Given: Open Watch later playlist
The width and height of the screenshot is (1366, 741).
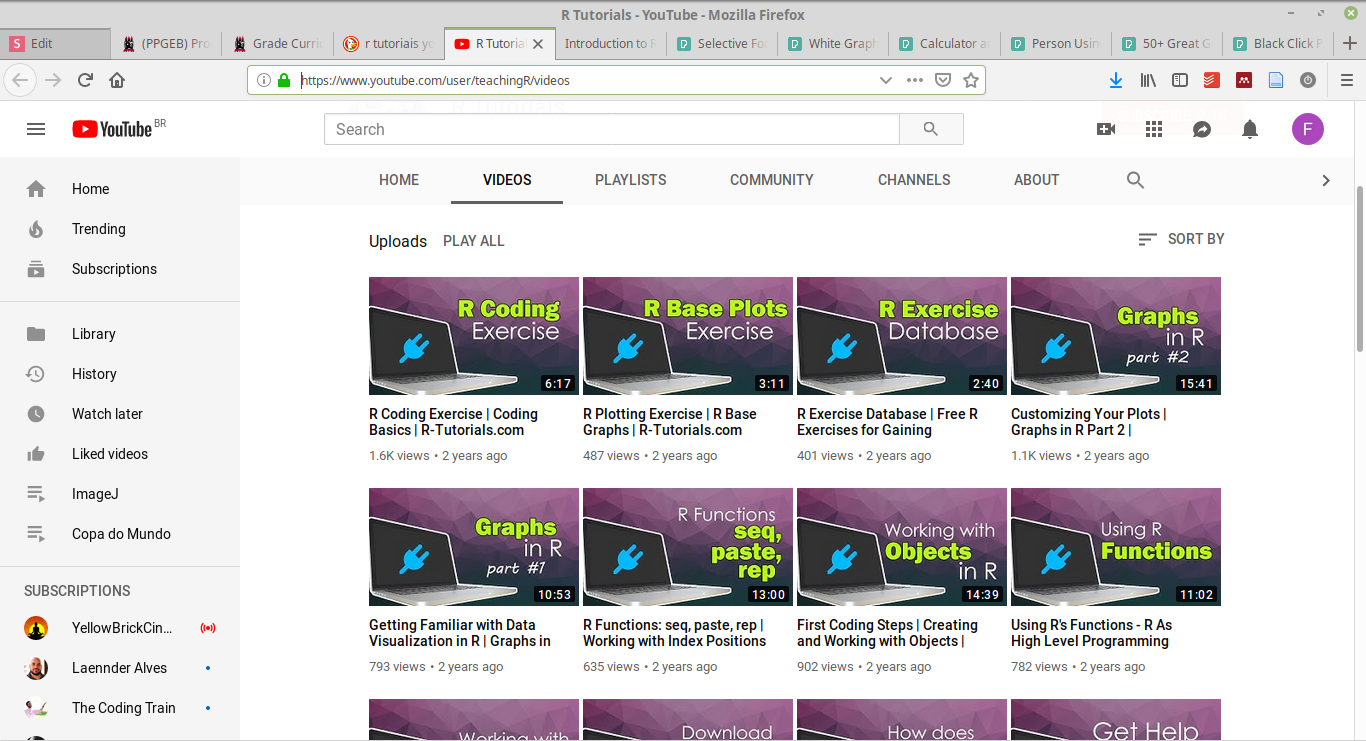Looking at the screenshot, I should 120,414.
